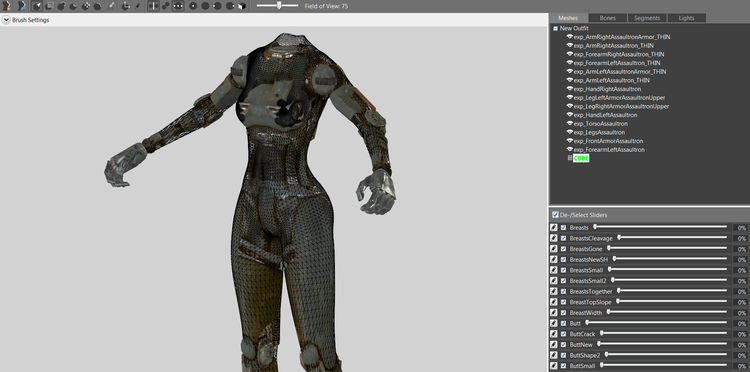Expand the Brush Settings panel
The height and width of the screenshot is (372, 750).
pos(6,20)
